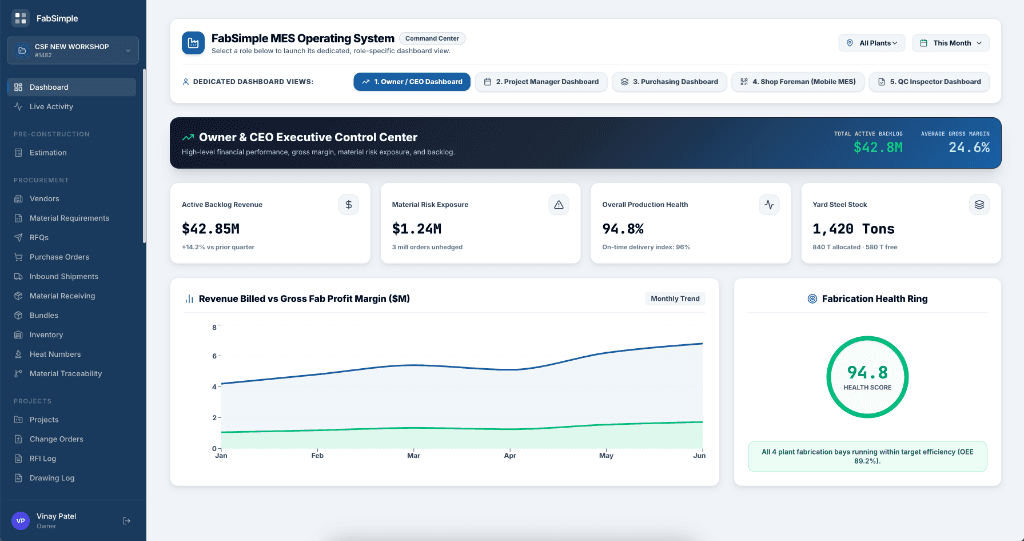
Task: Click the RFI Log icon
Action: click(18, 459)
